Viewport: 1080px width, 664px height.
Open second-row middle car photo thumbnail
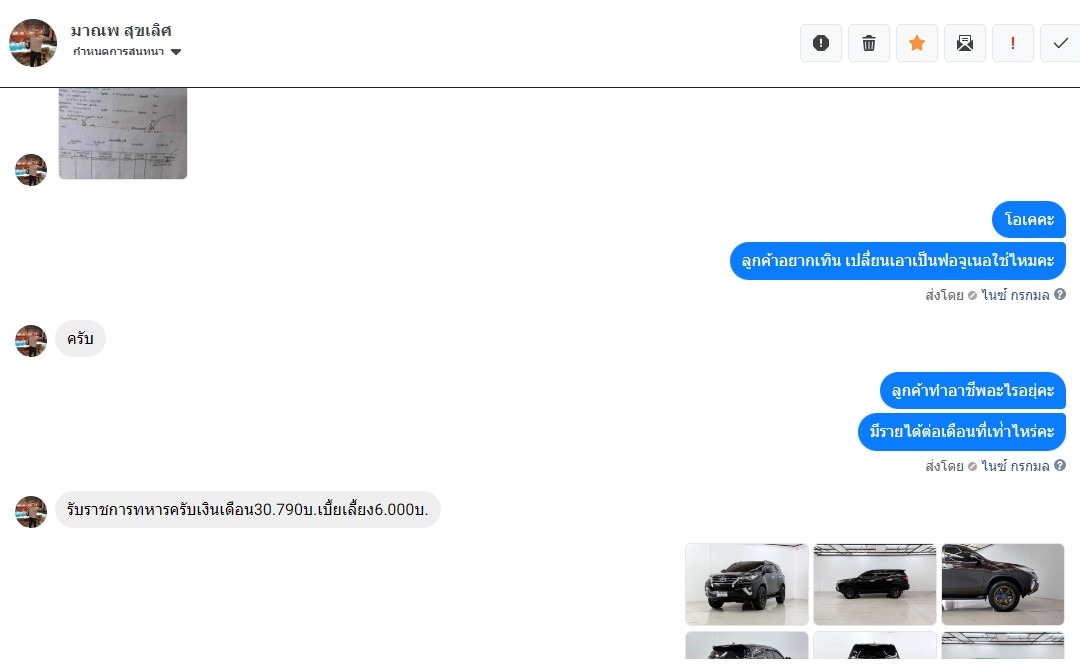click(x=875, y=647)
